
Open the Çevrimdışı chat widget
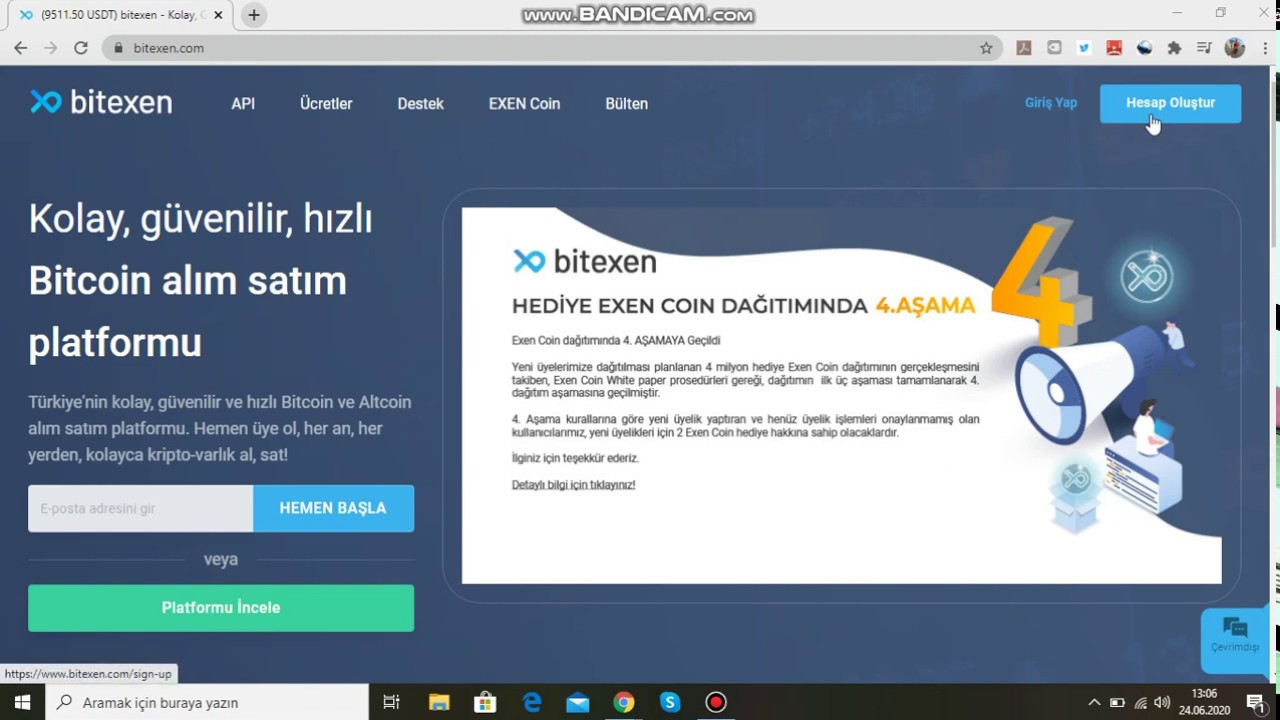tap(1235, 640)
